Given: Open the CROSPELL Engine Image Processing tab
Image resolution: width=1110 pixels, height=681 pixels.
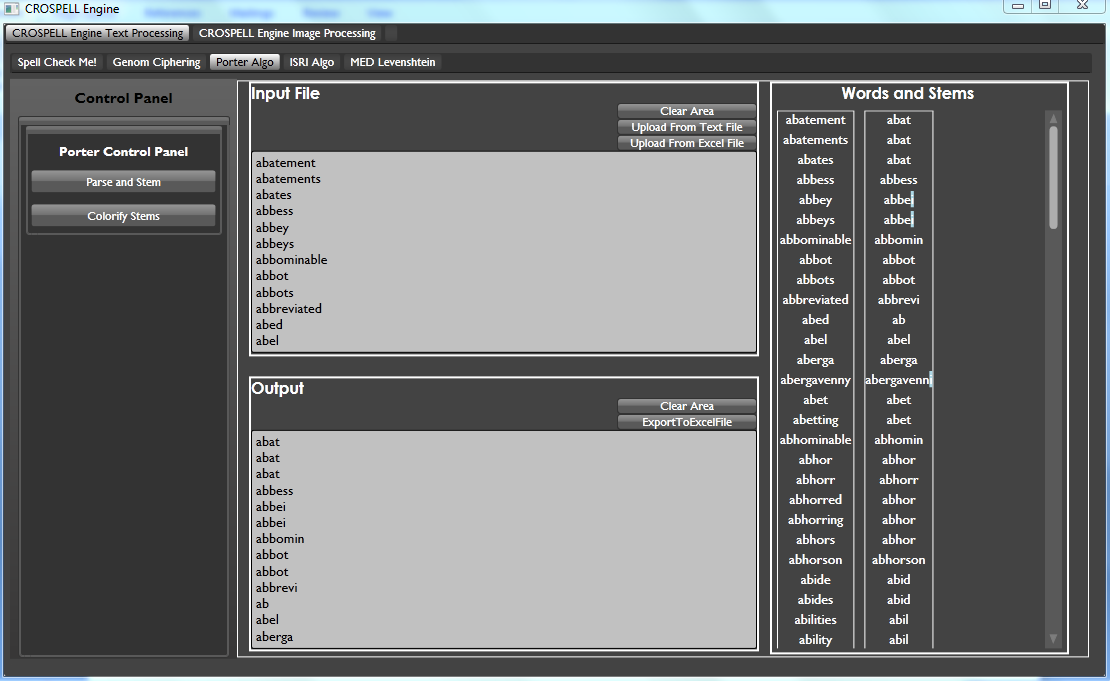Looking at the screenshot, I should coord(287,33).
